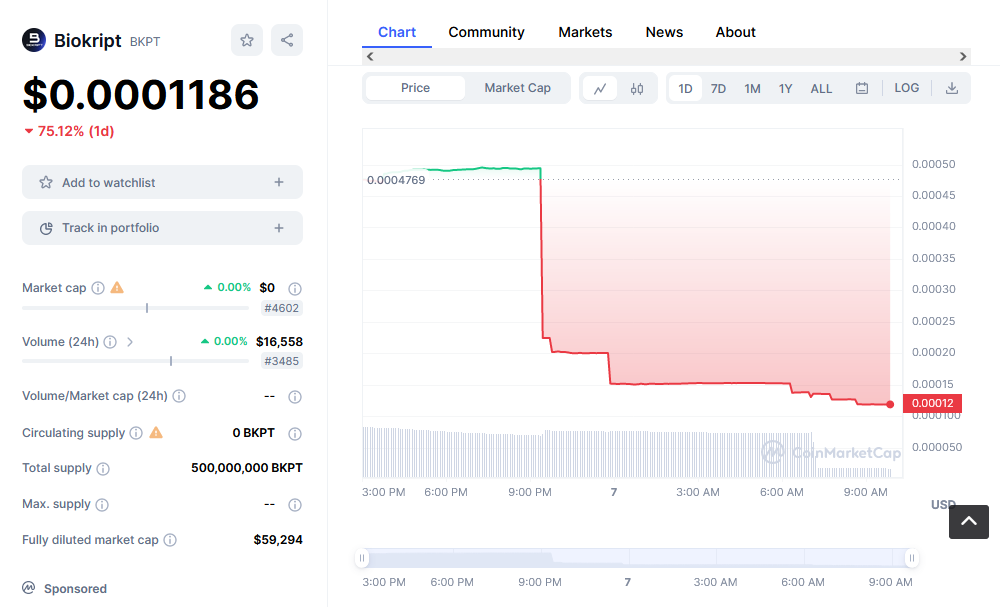Screen dimensions: 1000x607
Task: Switch to candlestick chart icon
Action: [636, 89]
